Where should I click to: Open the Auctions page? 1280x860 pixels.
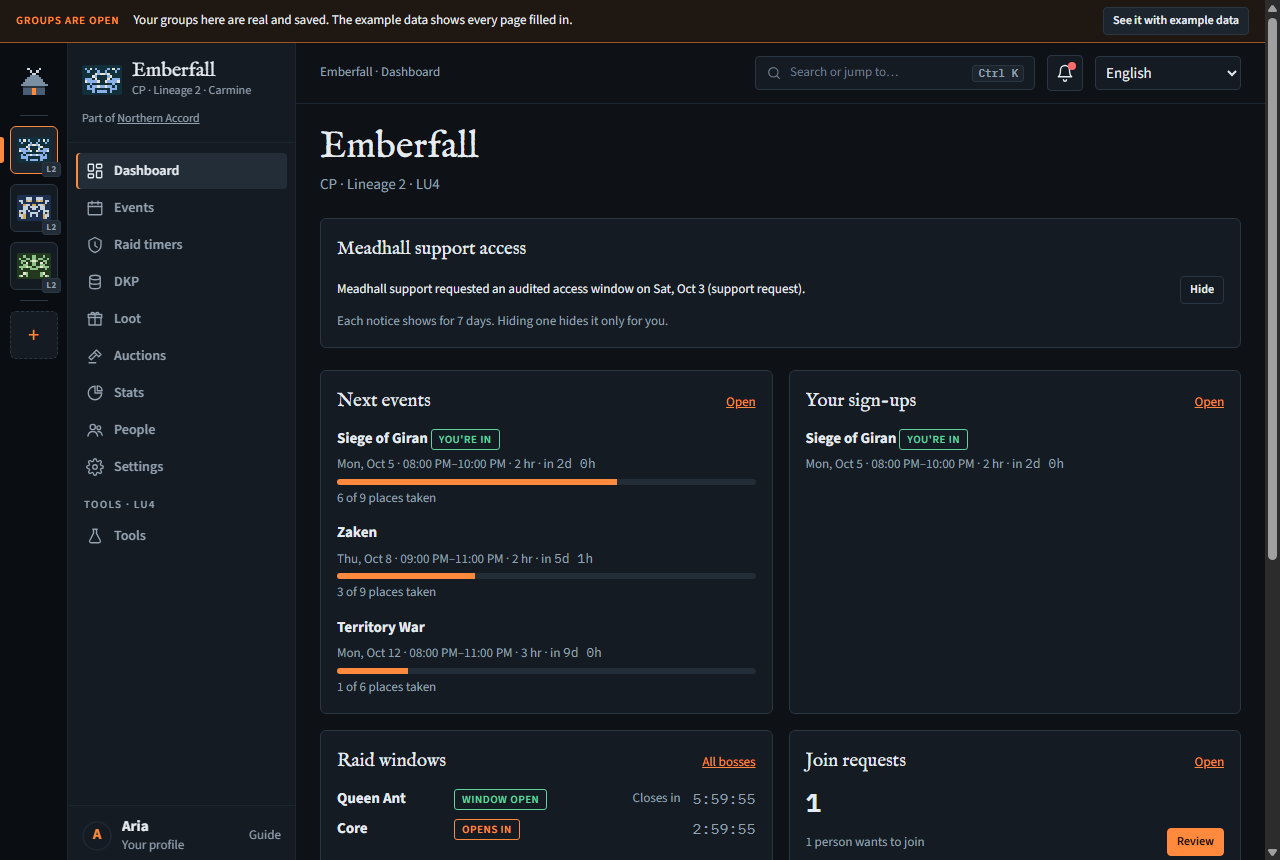point(181,356)
